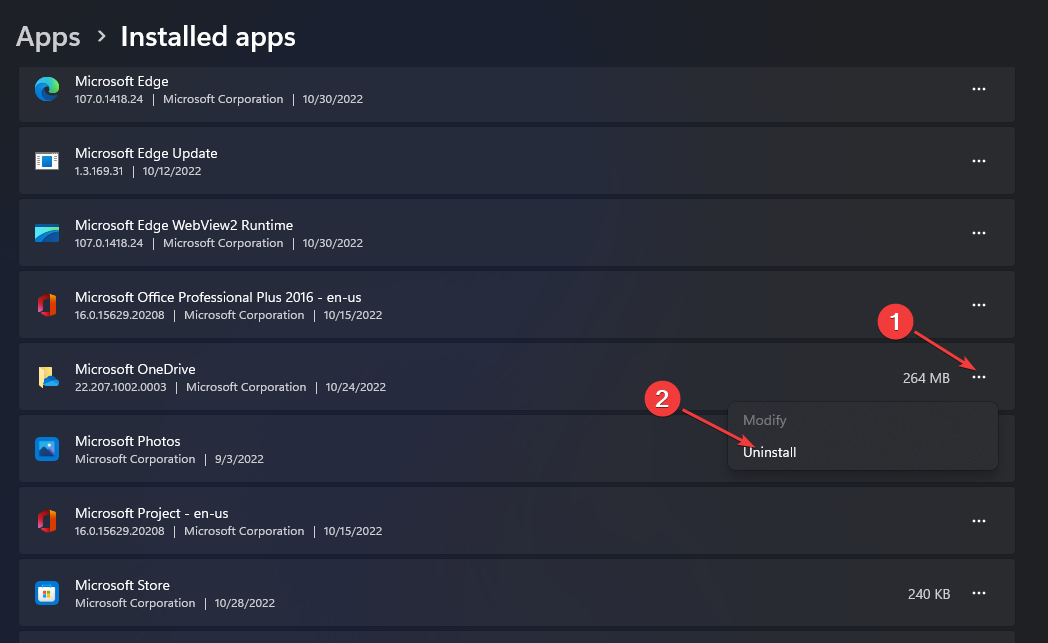Click Microsoft Photos install date 9/3/2022

pyautogui.click(x=239, y=459)
